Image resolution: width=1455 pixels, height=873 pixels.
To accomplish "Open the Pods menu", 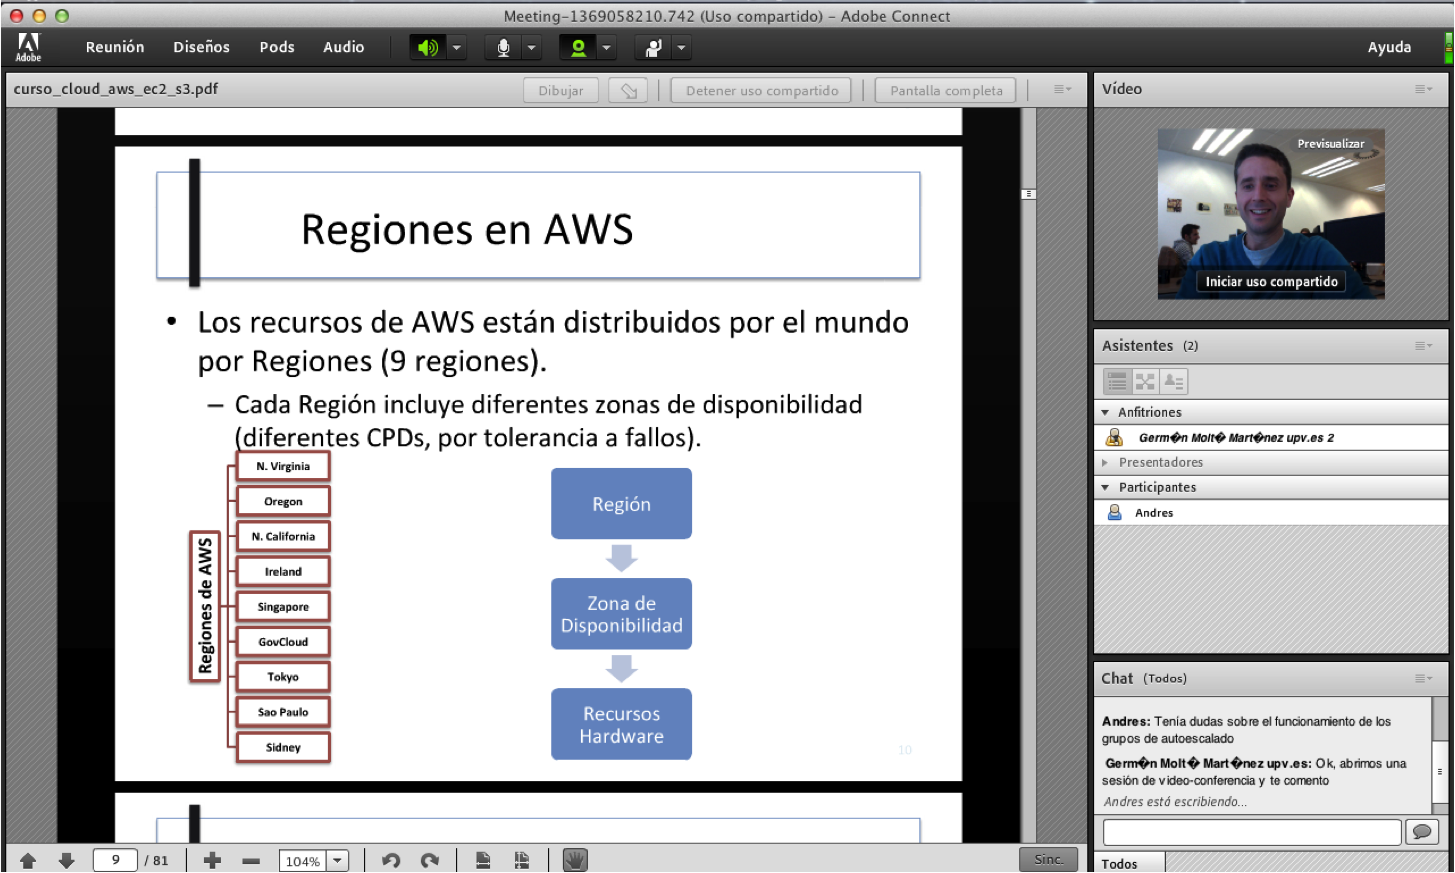I will click(x=277, y=47).
